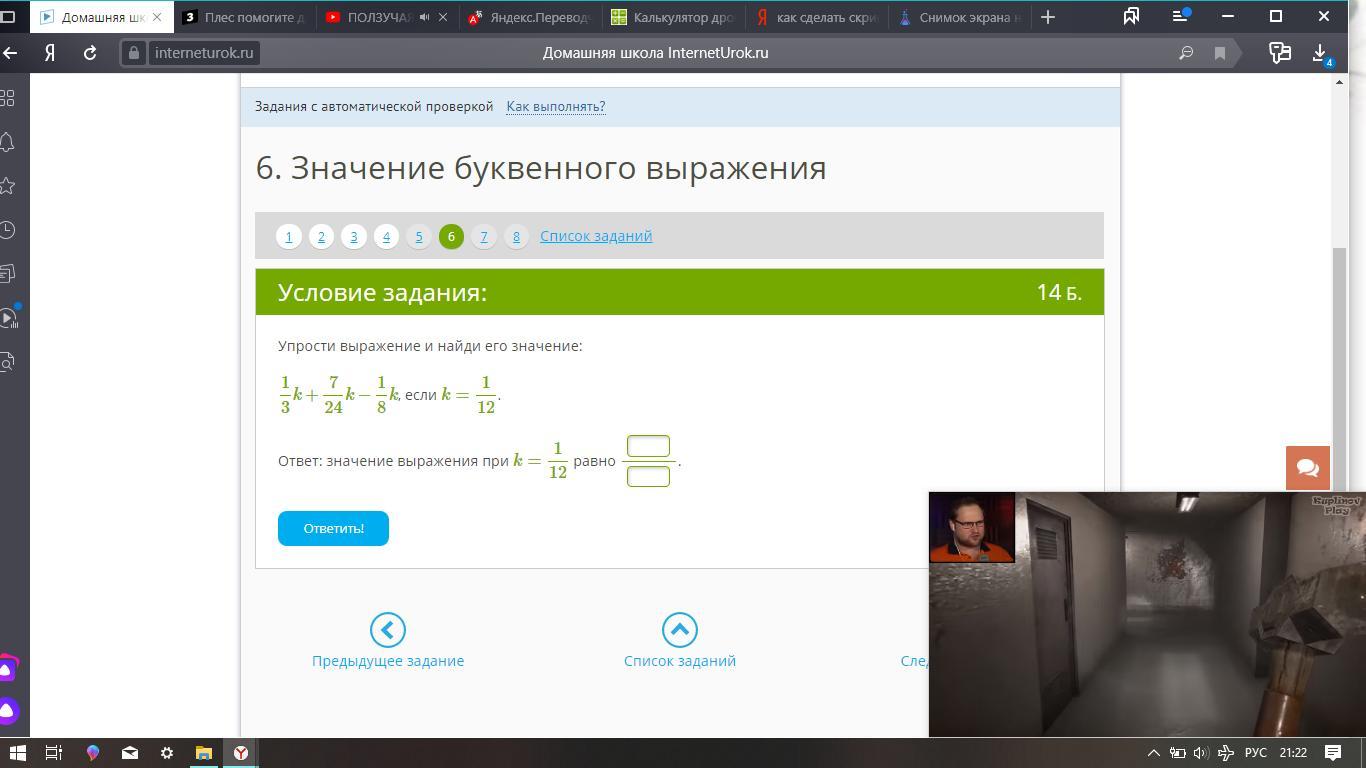
Task: Open the volume control in tray
Action: [x=1201, y=753]
